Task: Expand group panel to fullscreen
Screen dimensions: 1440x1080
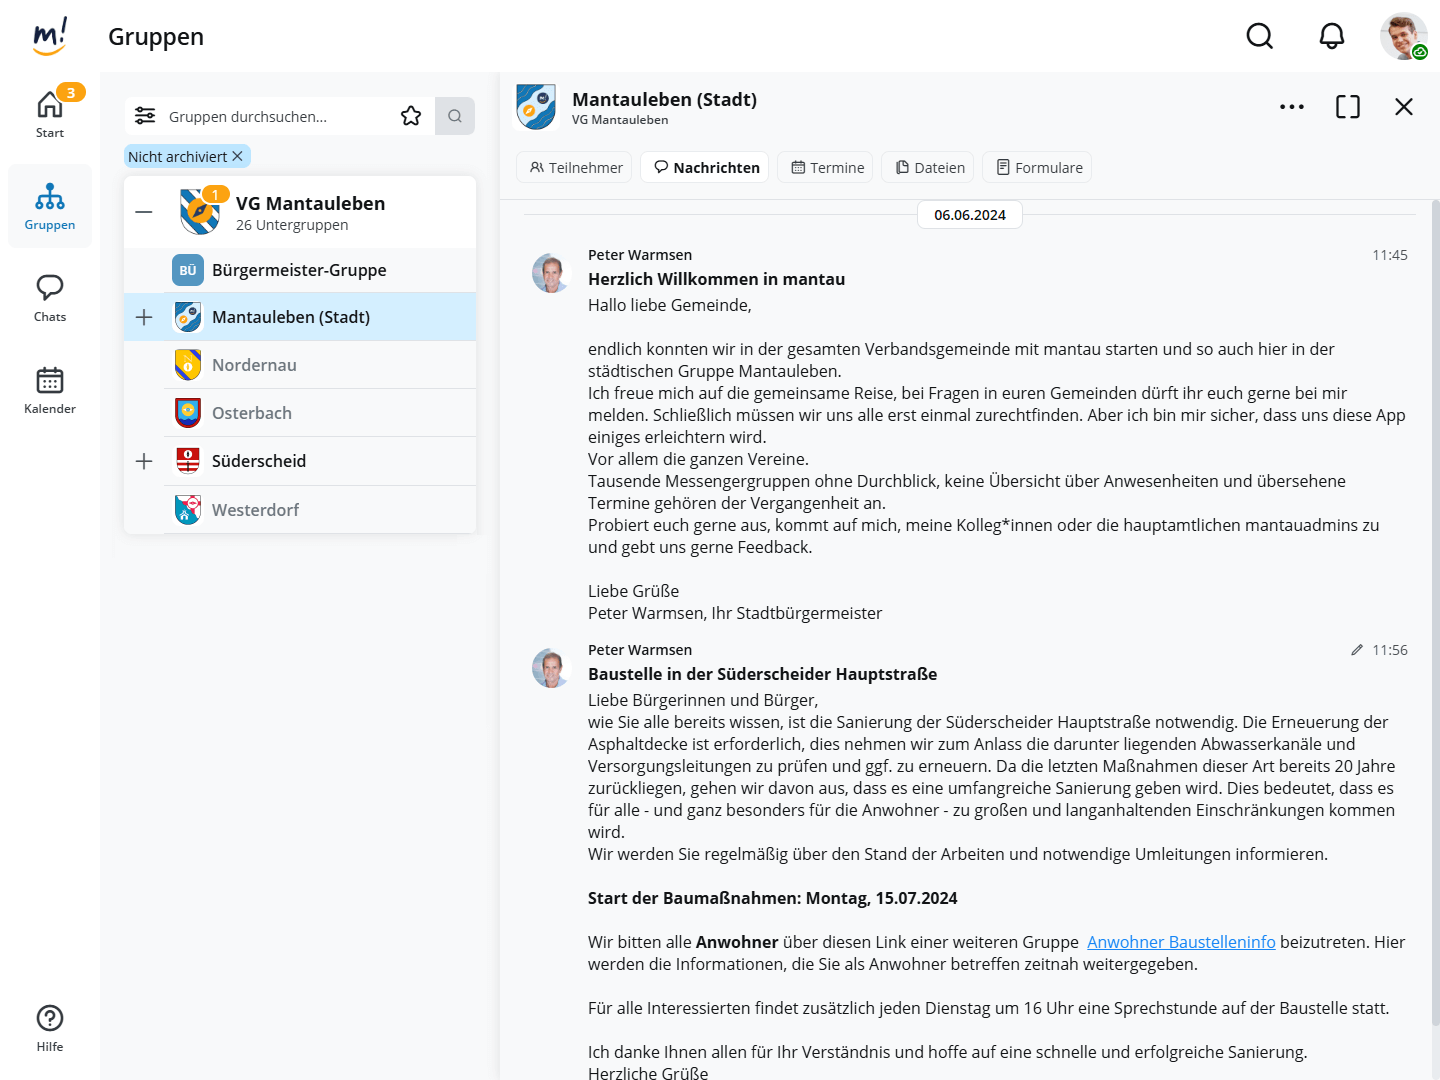Action: tap(1347, 107)
